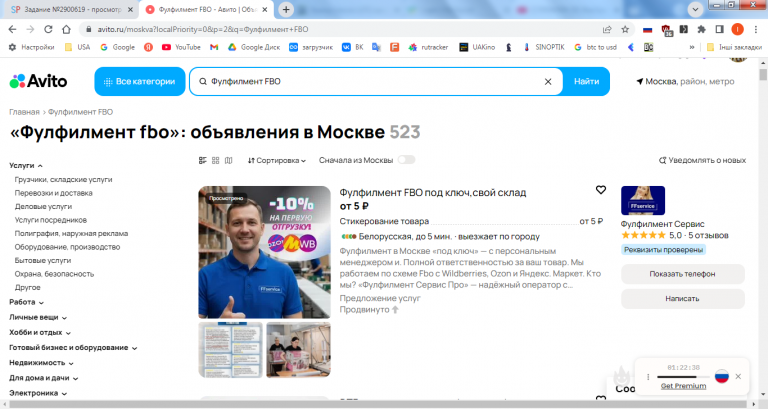This screenshot has width=768, height=409.
Task: Open show more bookmarks chevron
Action: [x=692, y=48]
